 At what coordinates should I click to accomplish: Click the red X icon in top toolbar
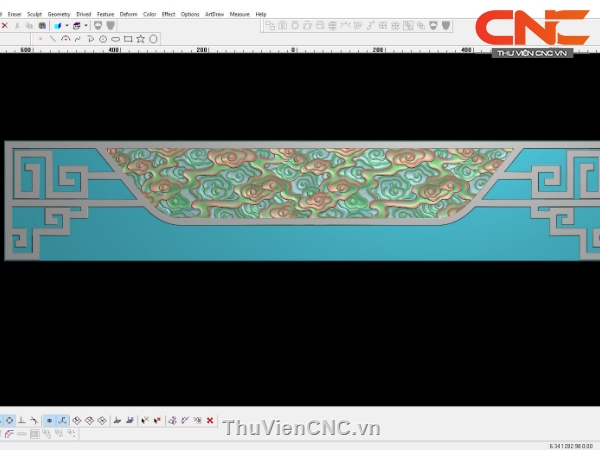coord(5,26)
